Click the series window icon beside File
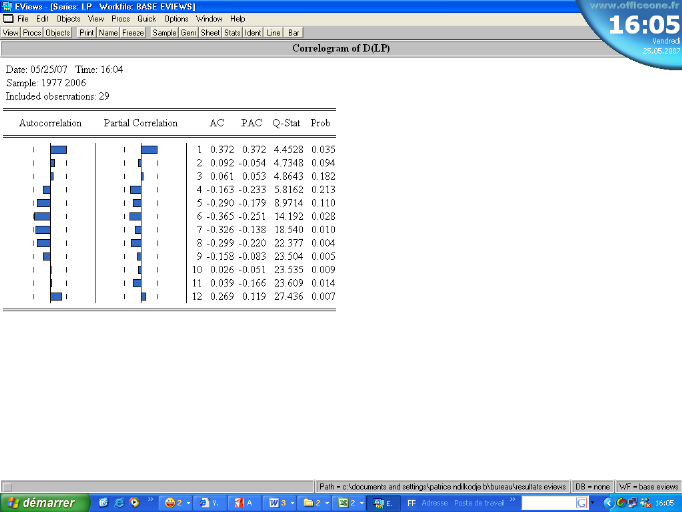The width and height of the screenshot is (682, 512). (8, 19)
